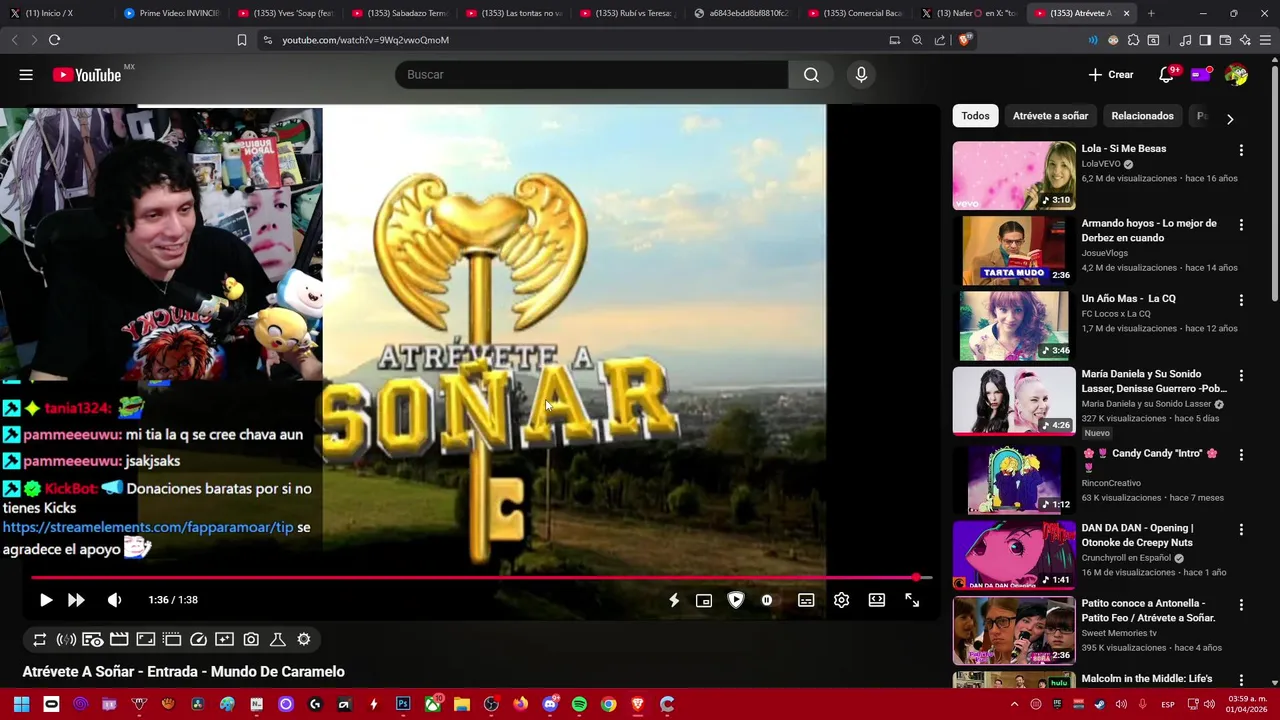Click volume boost icon in enhancer toolbar

(66, 640)
